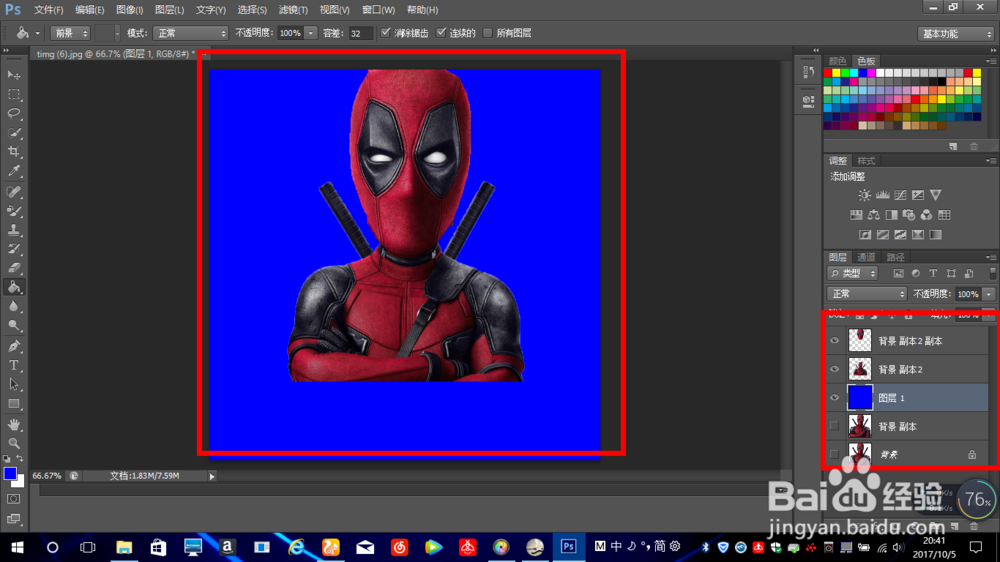This screenshot has height=562, width=1000.
Task: Select the Move tool
Action: pos(13,75)
